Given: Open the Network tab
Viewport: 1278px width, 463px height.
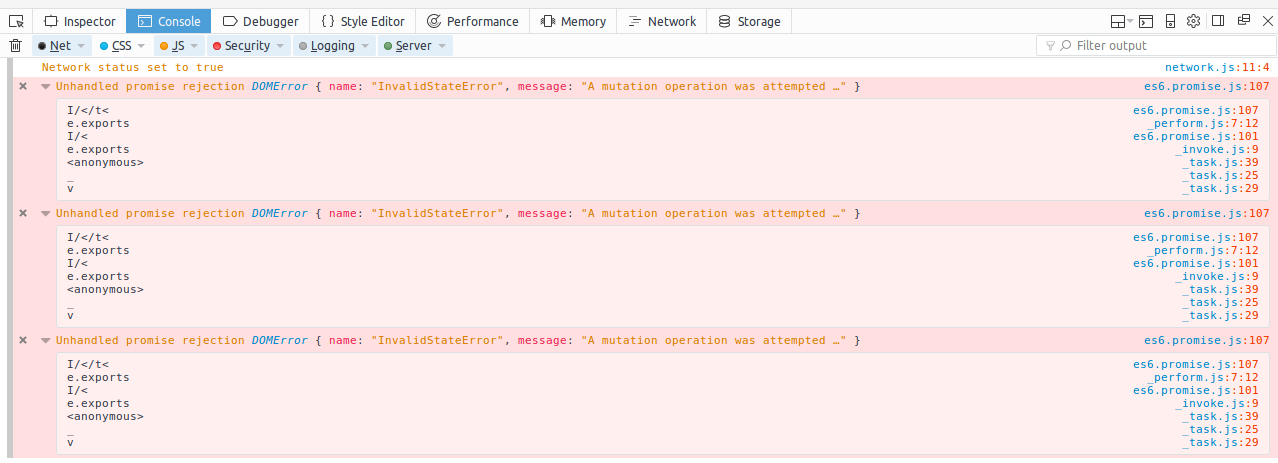Looking at the screenshot, I should pyautogui.click(x=661, y=21).
